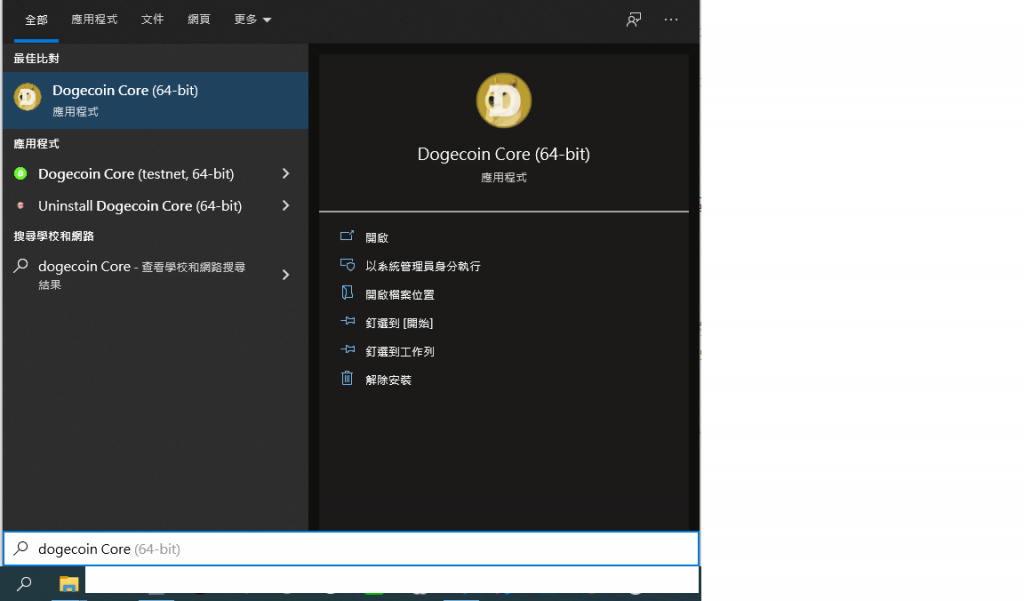The height and width of the screenshot is (601, 1024).
Task: Open the 文件 tab
Action: tap(152, 20)
